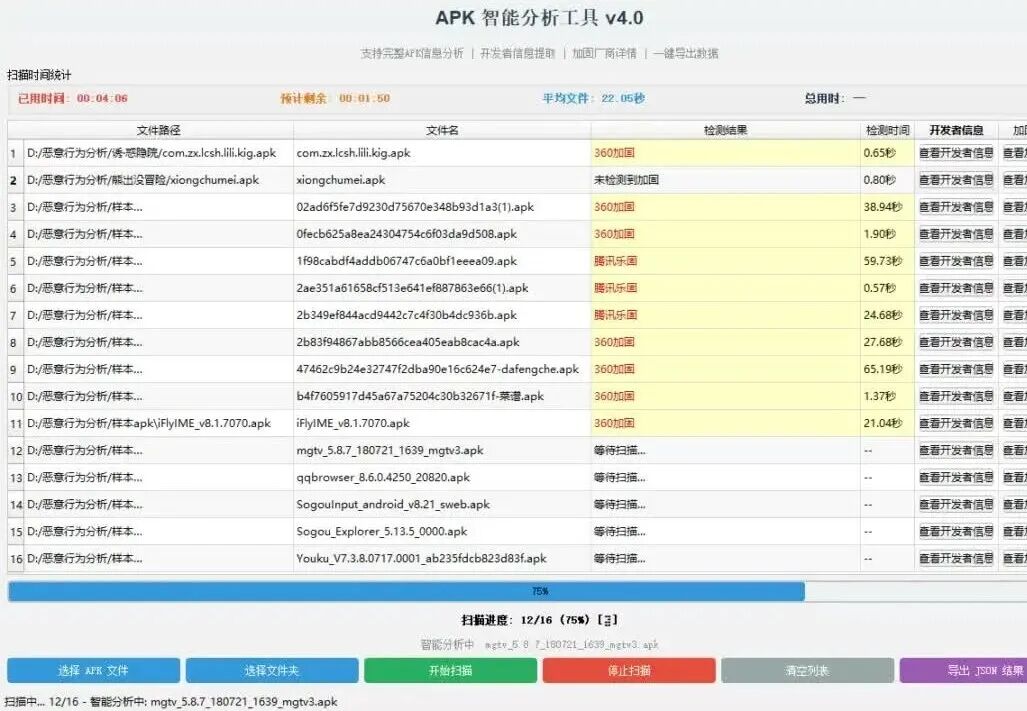Click the 检测时间 column header
Screen dimensions: 1027x711
tap(887, 130)
